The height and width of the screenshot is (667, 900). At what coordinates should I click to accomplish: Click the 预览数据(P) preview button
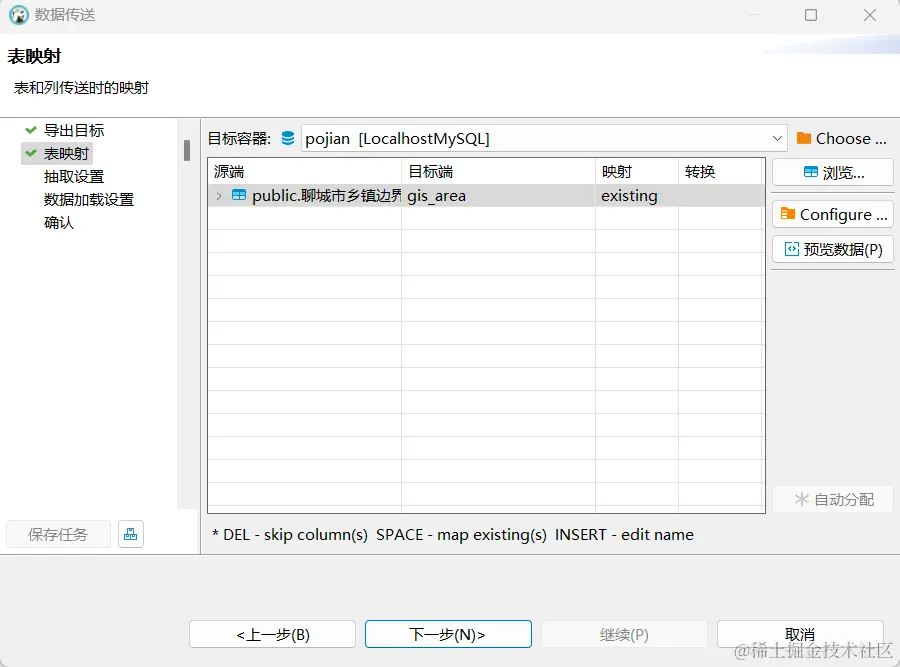point(833,249)
